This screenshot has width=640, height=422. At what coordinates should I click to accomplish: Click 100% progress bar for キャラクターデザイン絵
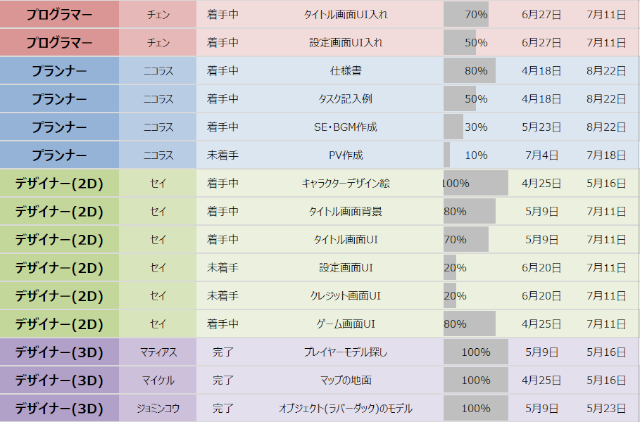pyautogui.click(x=475, y=183)
